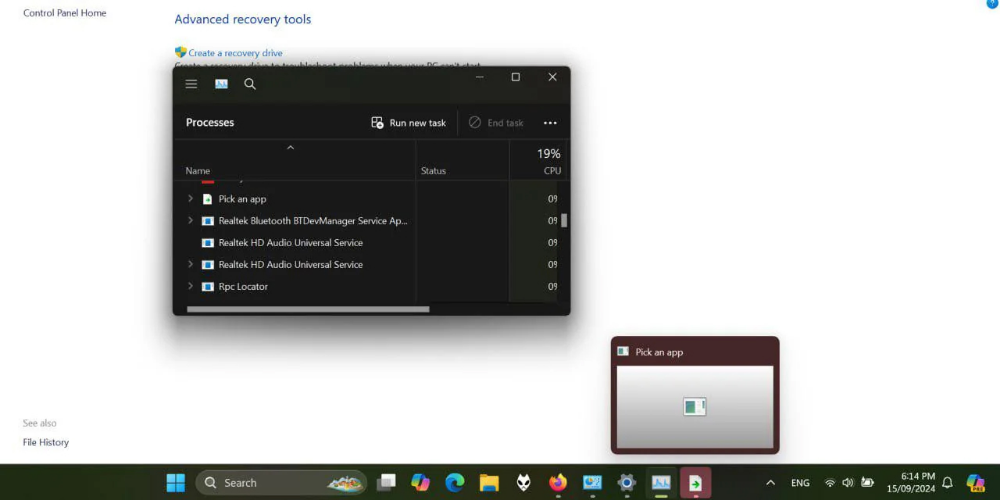Click the Rpc Locator process icon
Viewport: 1000px width, 500px height.
pos(207,286)
